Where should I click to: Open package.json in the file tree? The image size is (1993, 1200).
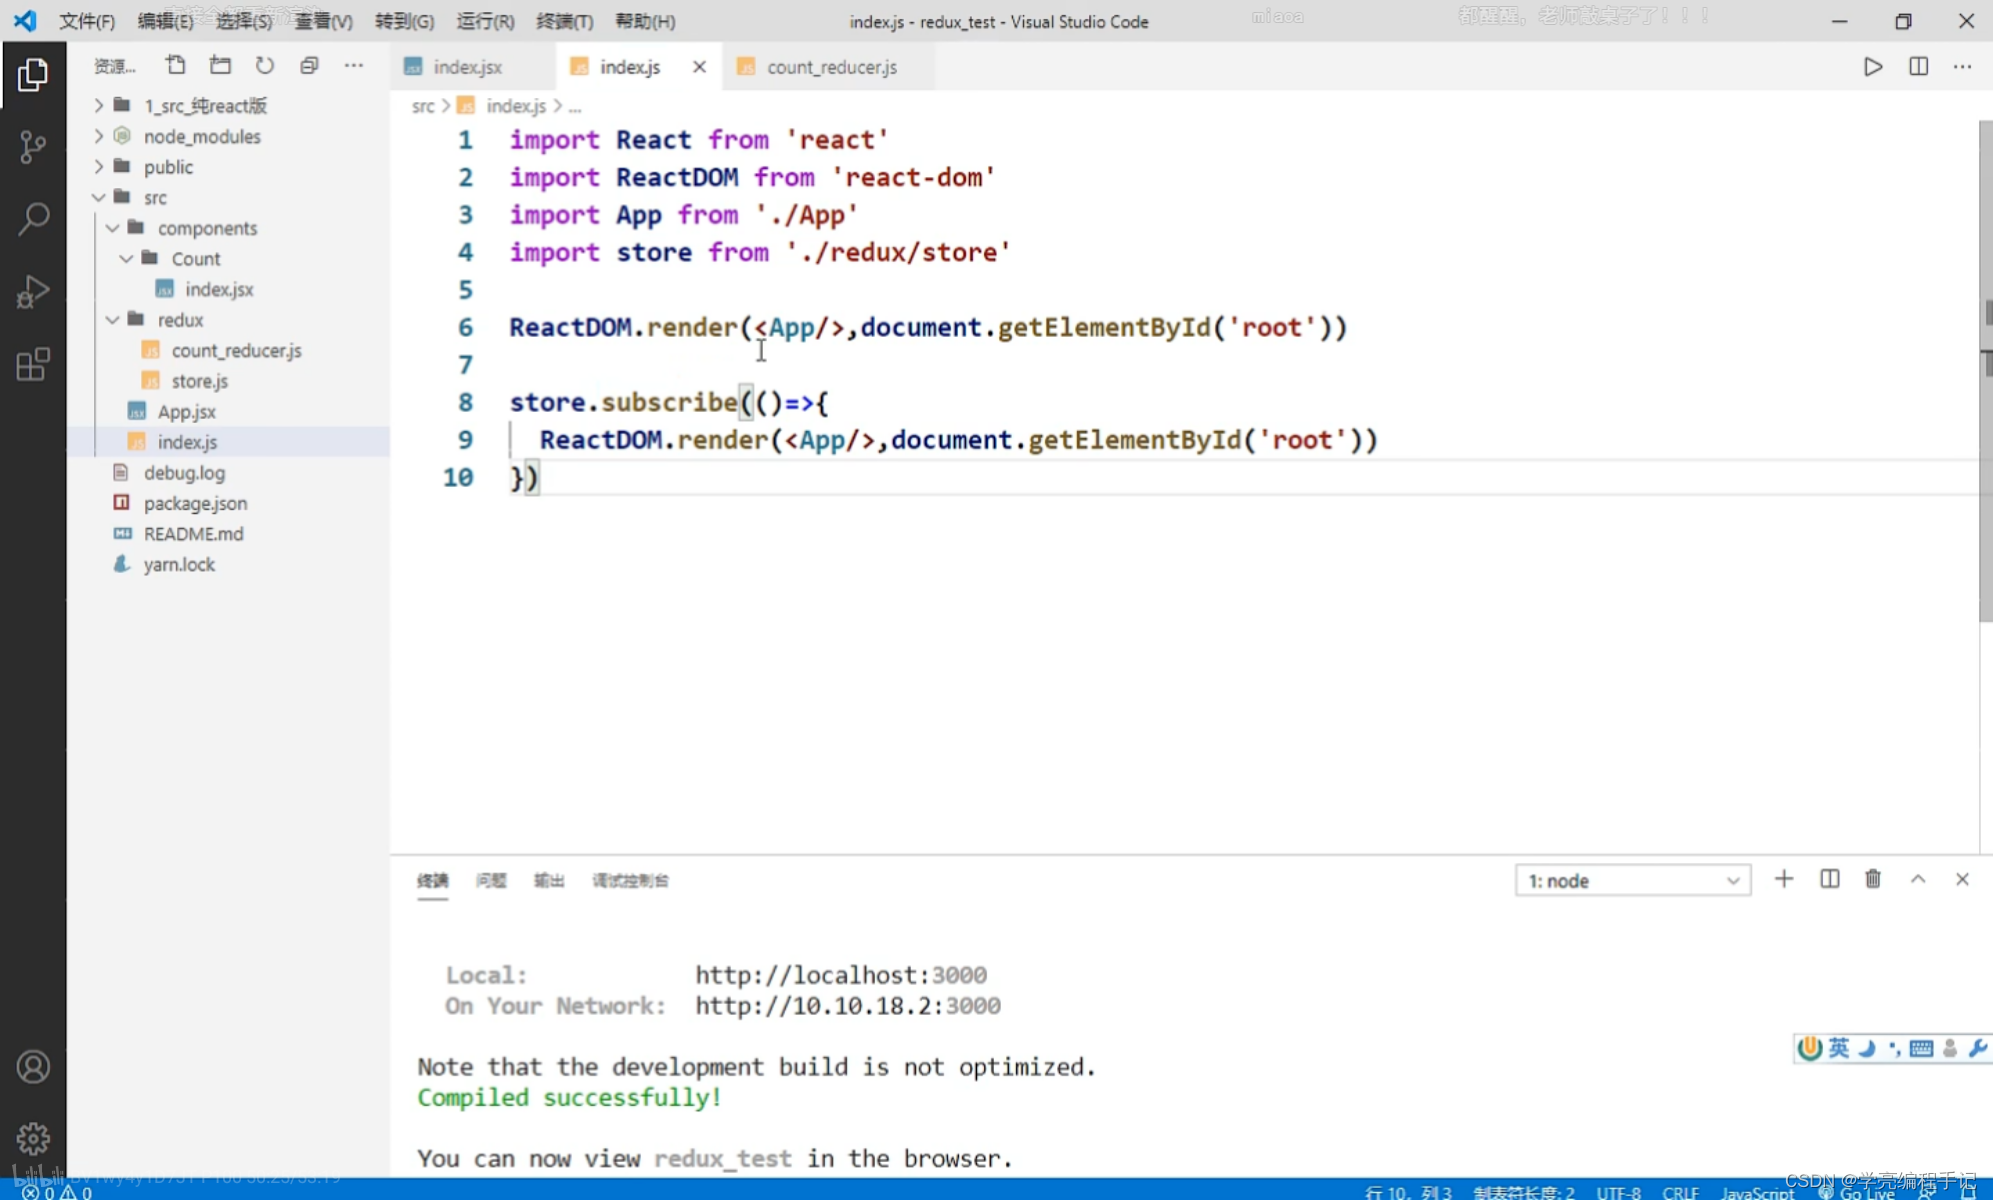pos(228,503)
